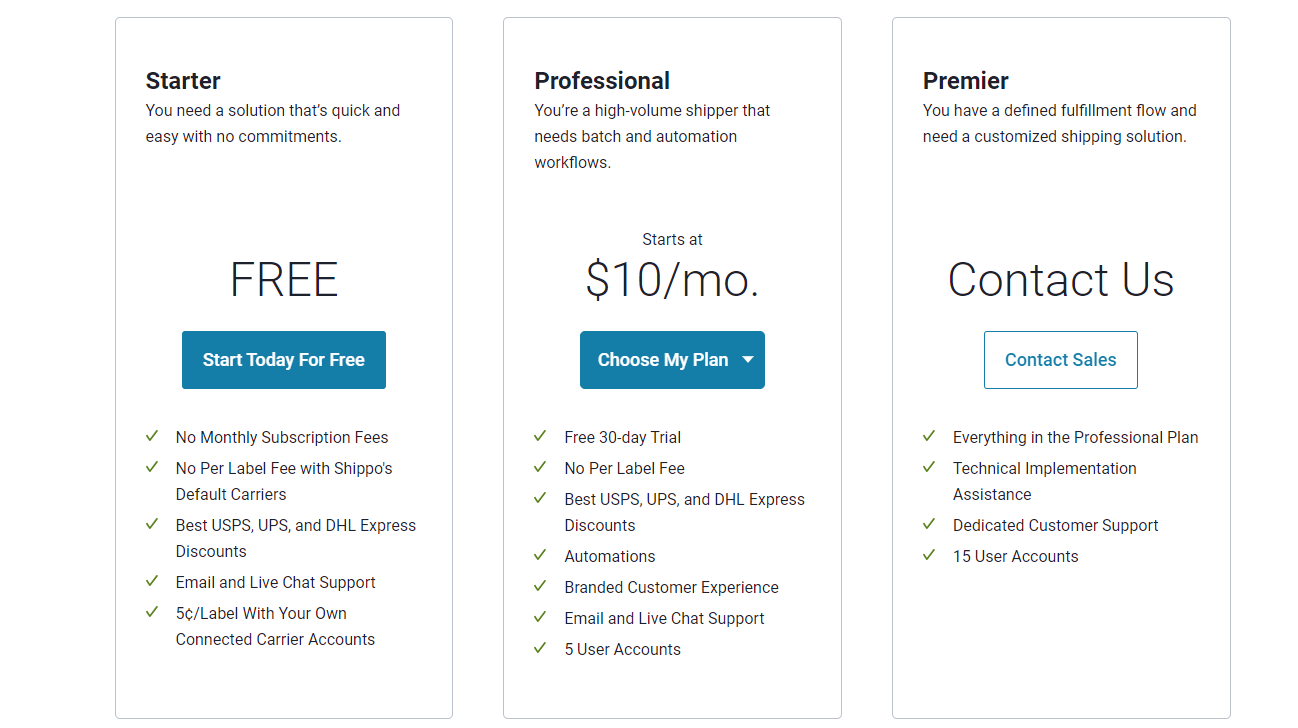
Task: Click checkmark beside Everything in the Professional Plan
Action: (x=929, y=436)
